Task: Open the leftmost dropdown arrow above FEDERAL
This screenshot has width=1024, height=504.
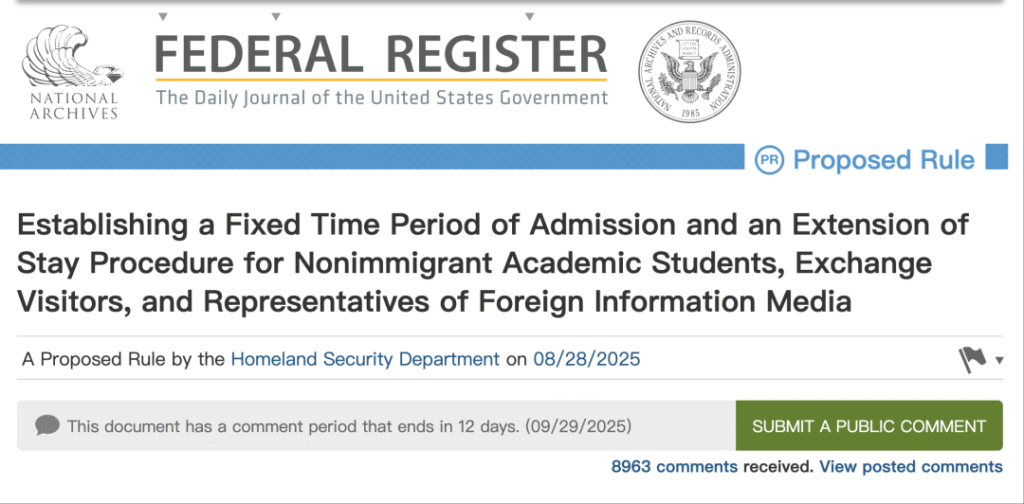Action: coord(164,15)
